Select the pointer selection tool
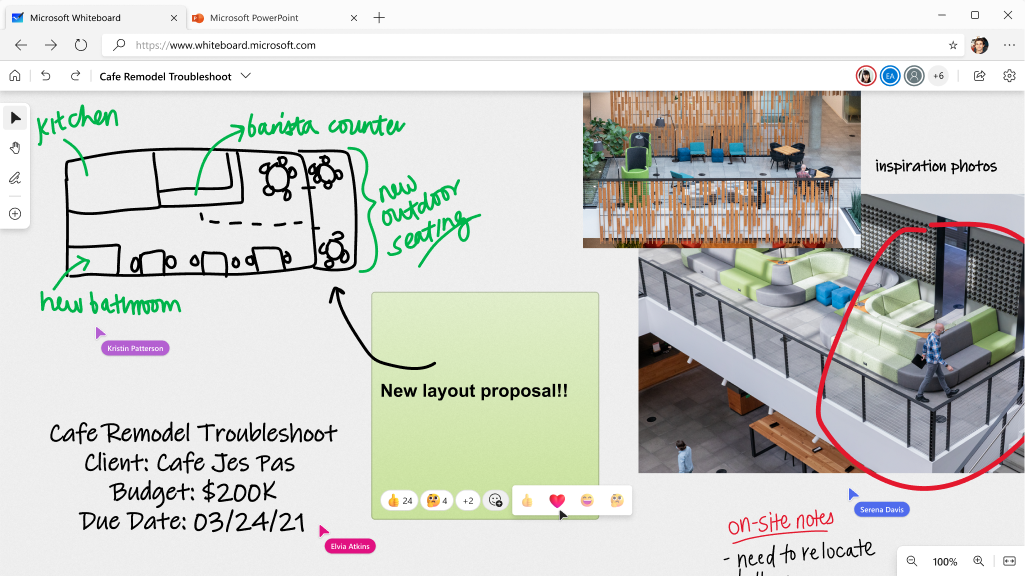 click(15, 118)
